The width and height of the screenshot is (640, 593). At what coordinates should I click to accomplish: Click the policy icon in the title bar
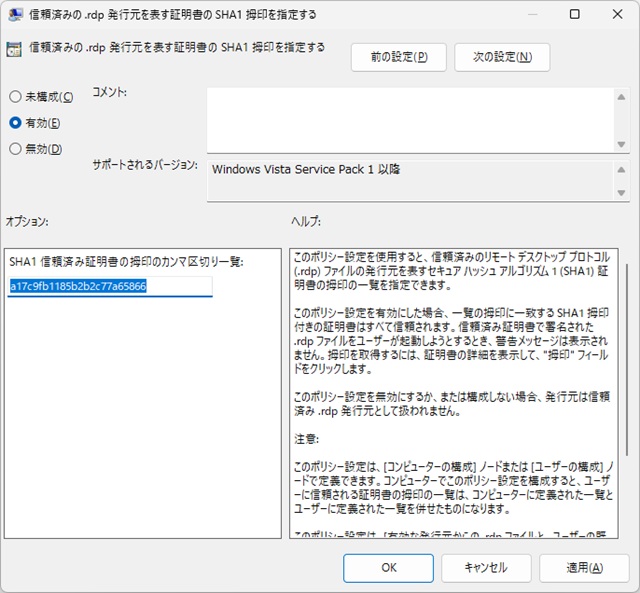click(x=15, y=15)
